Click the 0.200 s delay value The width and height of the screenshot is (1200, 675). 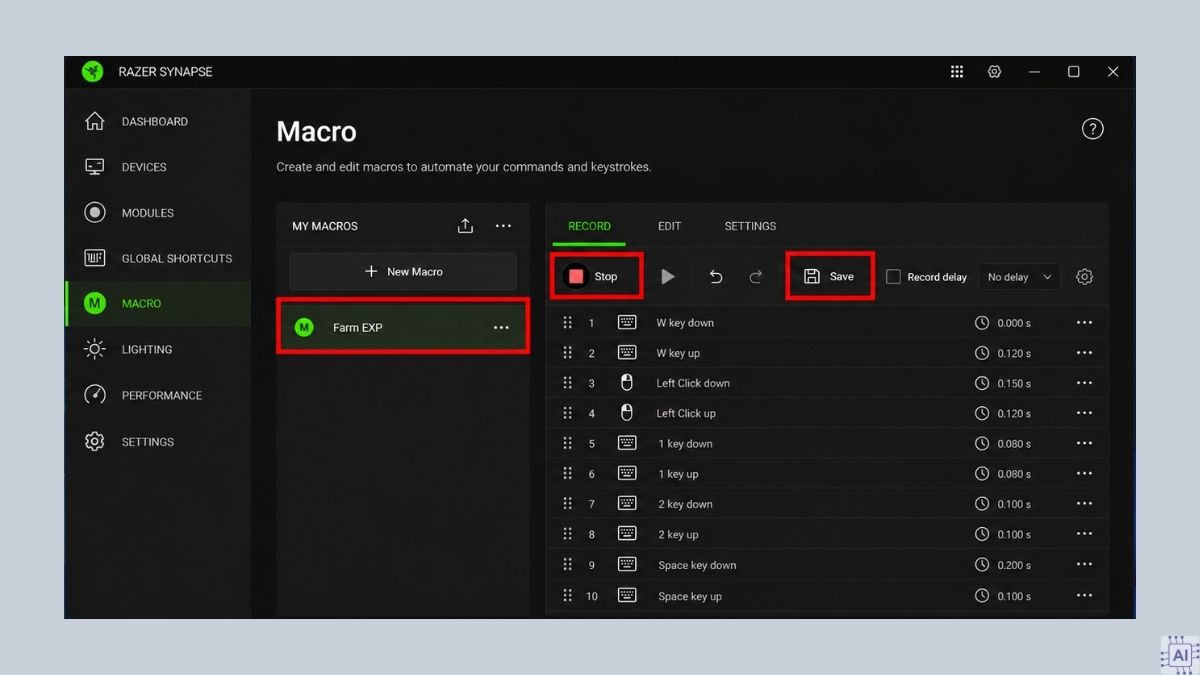[x=1014, y=565]
